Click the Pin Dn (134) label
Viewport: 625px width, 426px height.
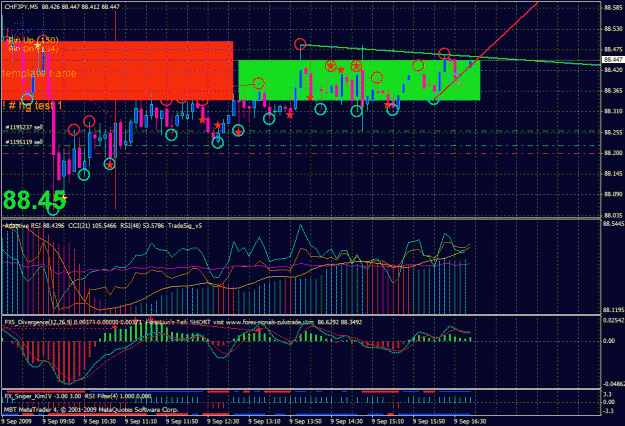coord(33,48)
